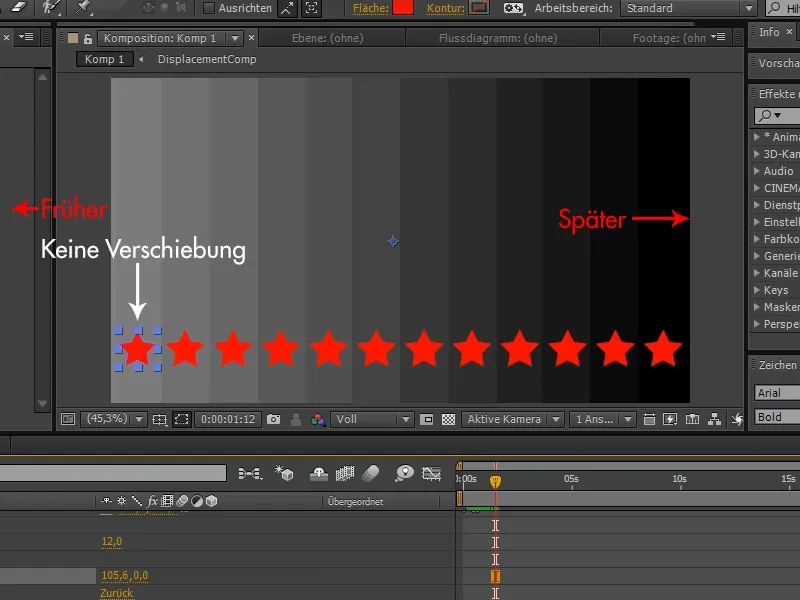Click the brainstorm lightbulb icon

point(404,473)
